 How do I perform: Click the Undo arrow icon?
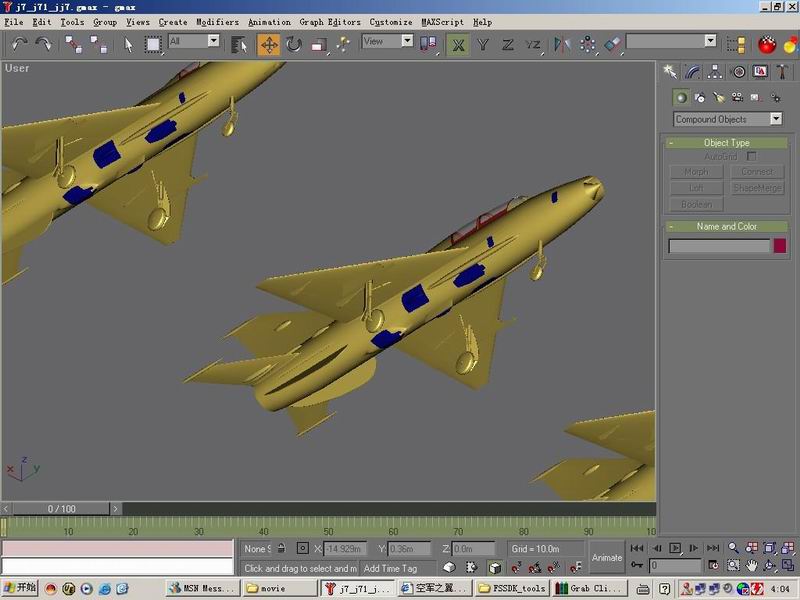[19, 44]
